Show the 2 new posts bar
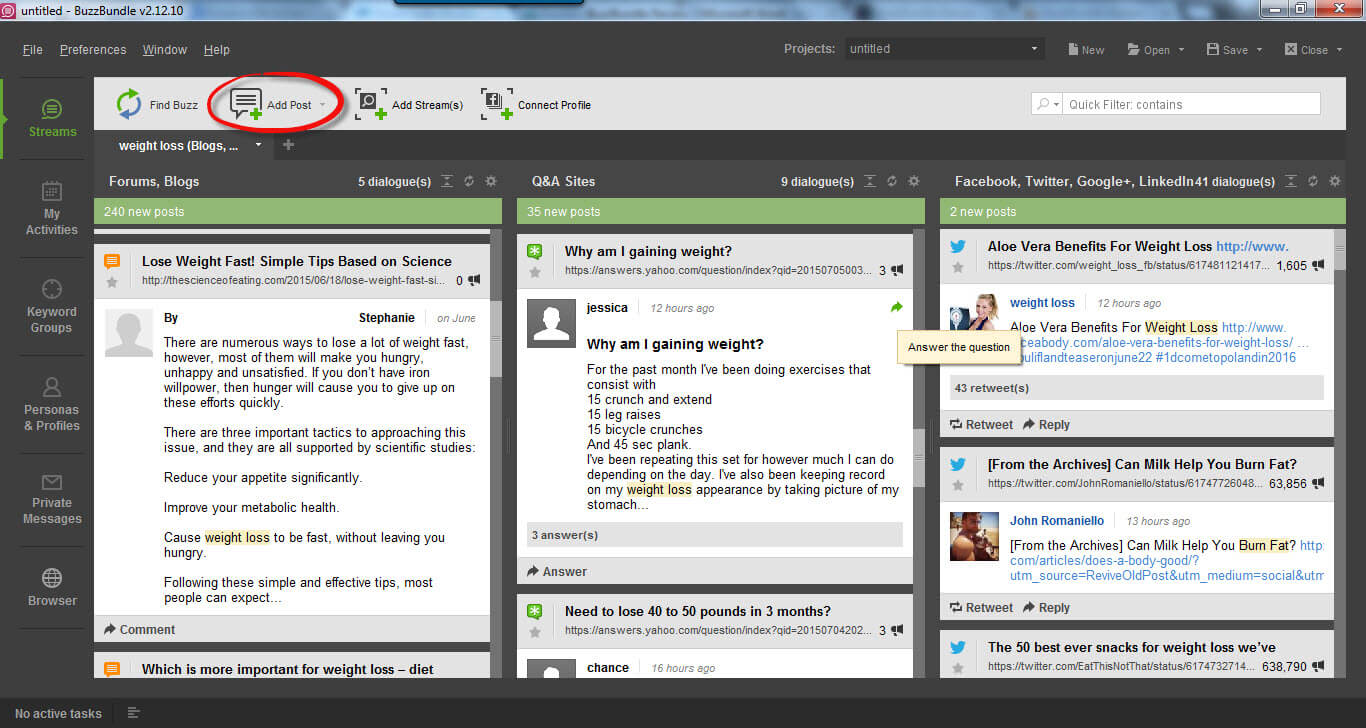This screenshot has width=1366, height=728. 1141,211
